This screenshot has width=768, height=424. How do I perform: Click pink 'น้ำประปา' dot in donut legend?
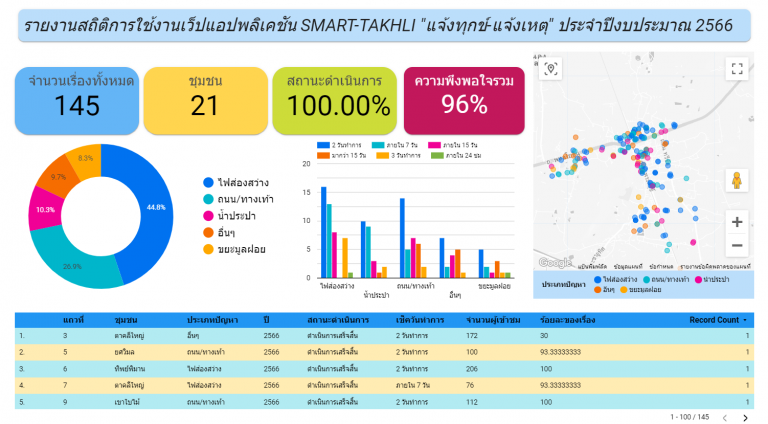(x=208, y=216)
